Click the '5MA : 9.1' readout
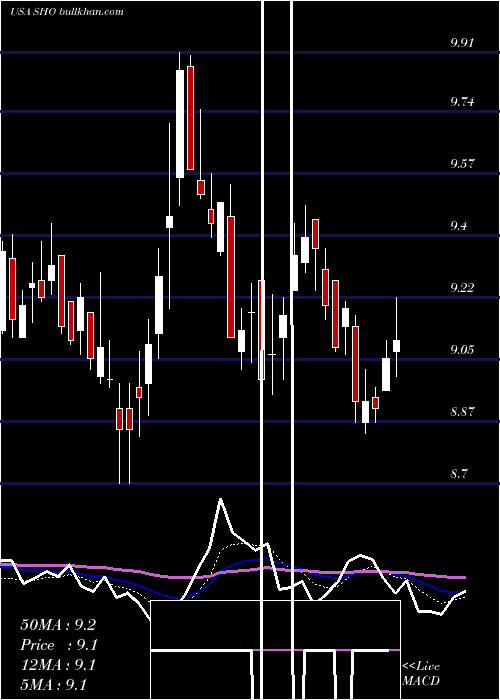Screen dimensions: 500x700 [x=54, y=685]
